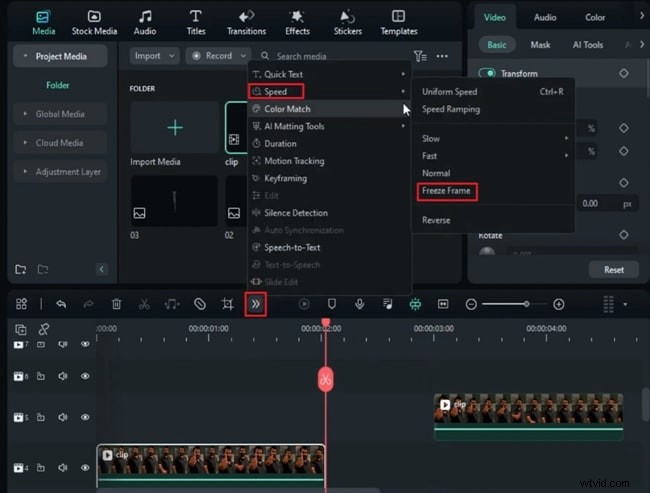Open the Templates tab
650x493 pixels.
pyautogui.click(x=399, y=23)
